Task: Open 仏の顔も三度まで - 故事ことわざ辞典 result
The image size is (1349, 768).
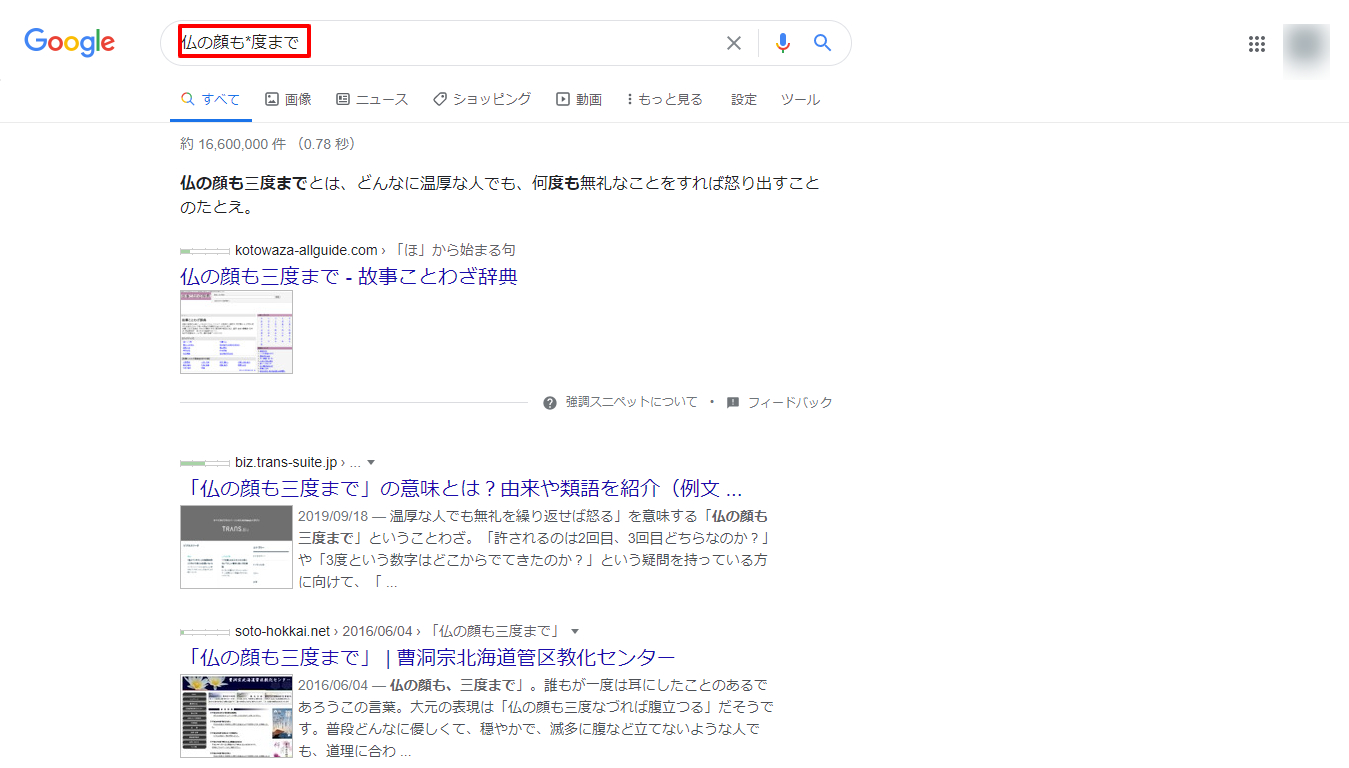Action: (x=349, y=276)
